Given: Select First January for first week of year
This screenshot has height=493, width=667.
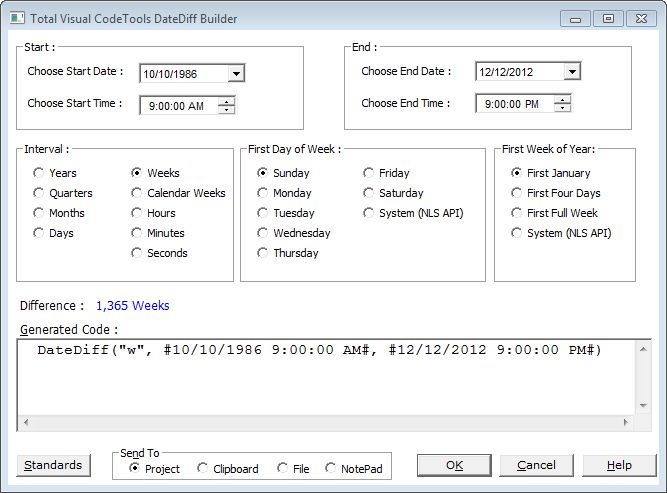Looking at the screenshot, I should [551, 173].
